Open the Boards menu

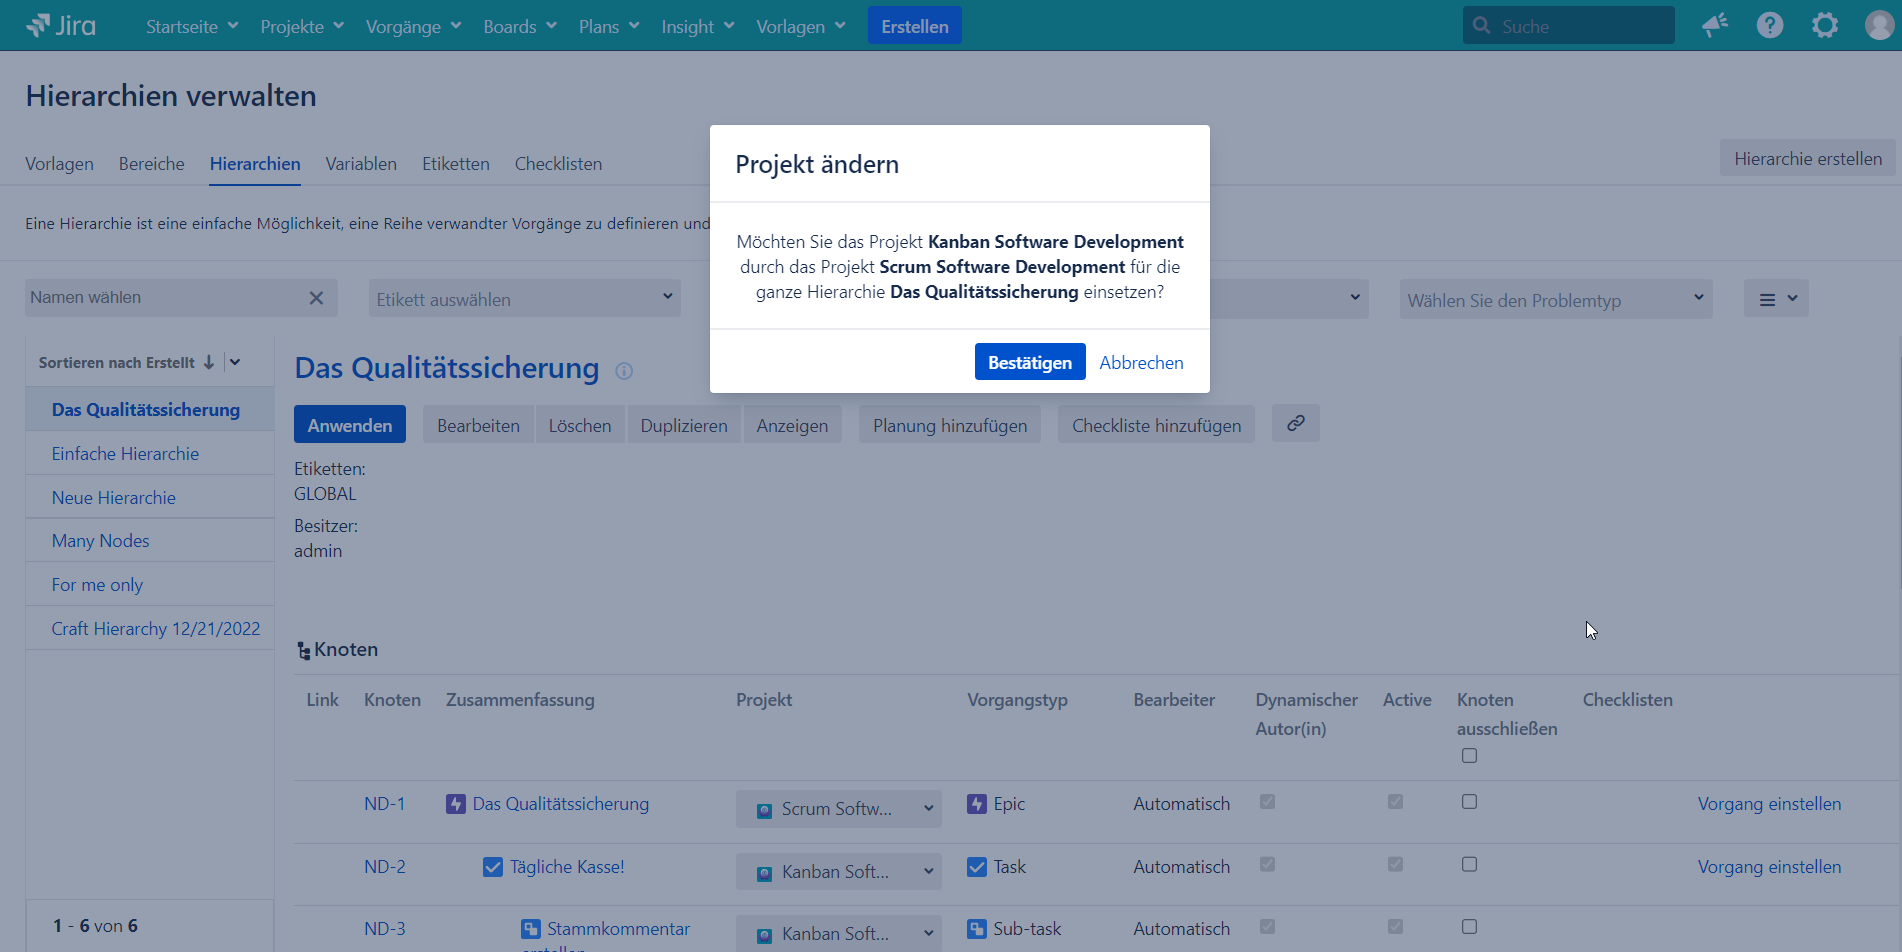pyautogui.click(x=519, y=27)
